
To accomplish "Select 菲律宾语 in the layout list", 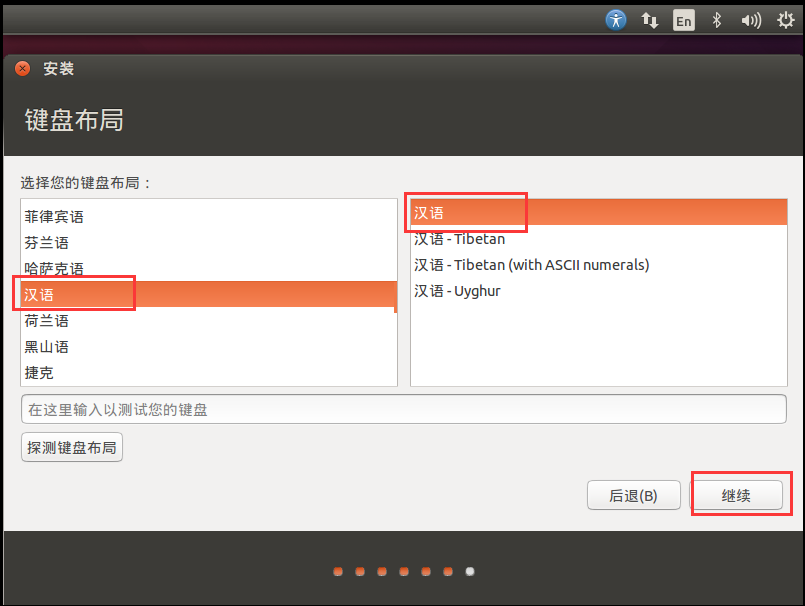I will click(x=208, y=217).
